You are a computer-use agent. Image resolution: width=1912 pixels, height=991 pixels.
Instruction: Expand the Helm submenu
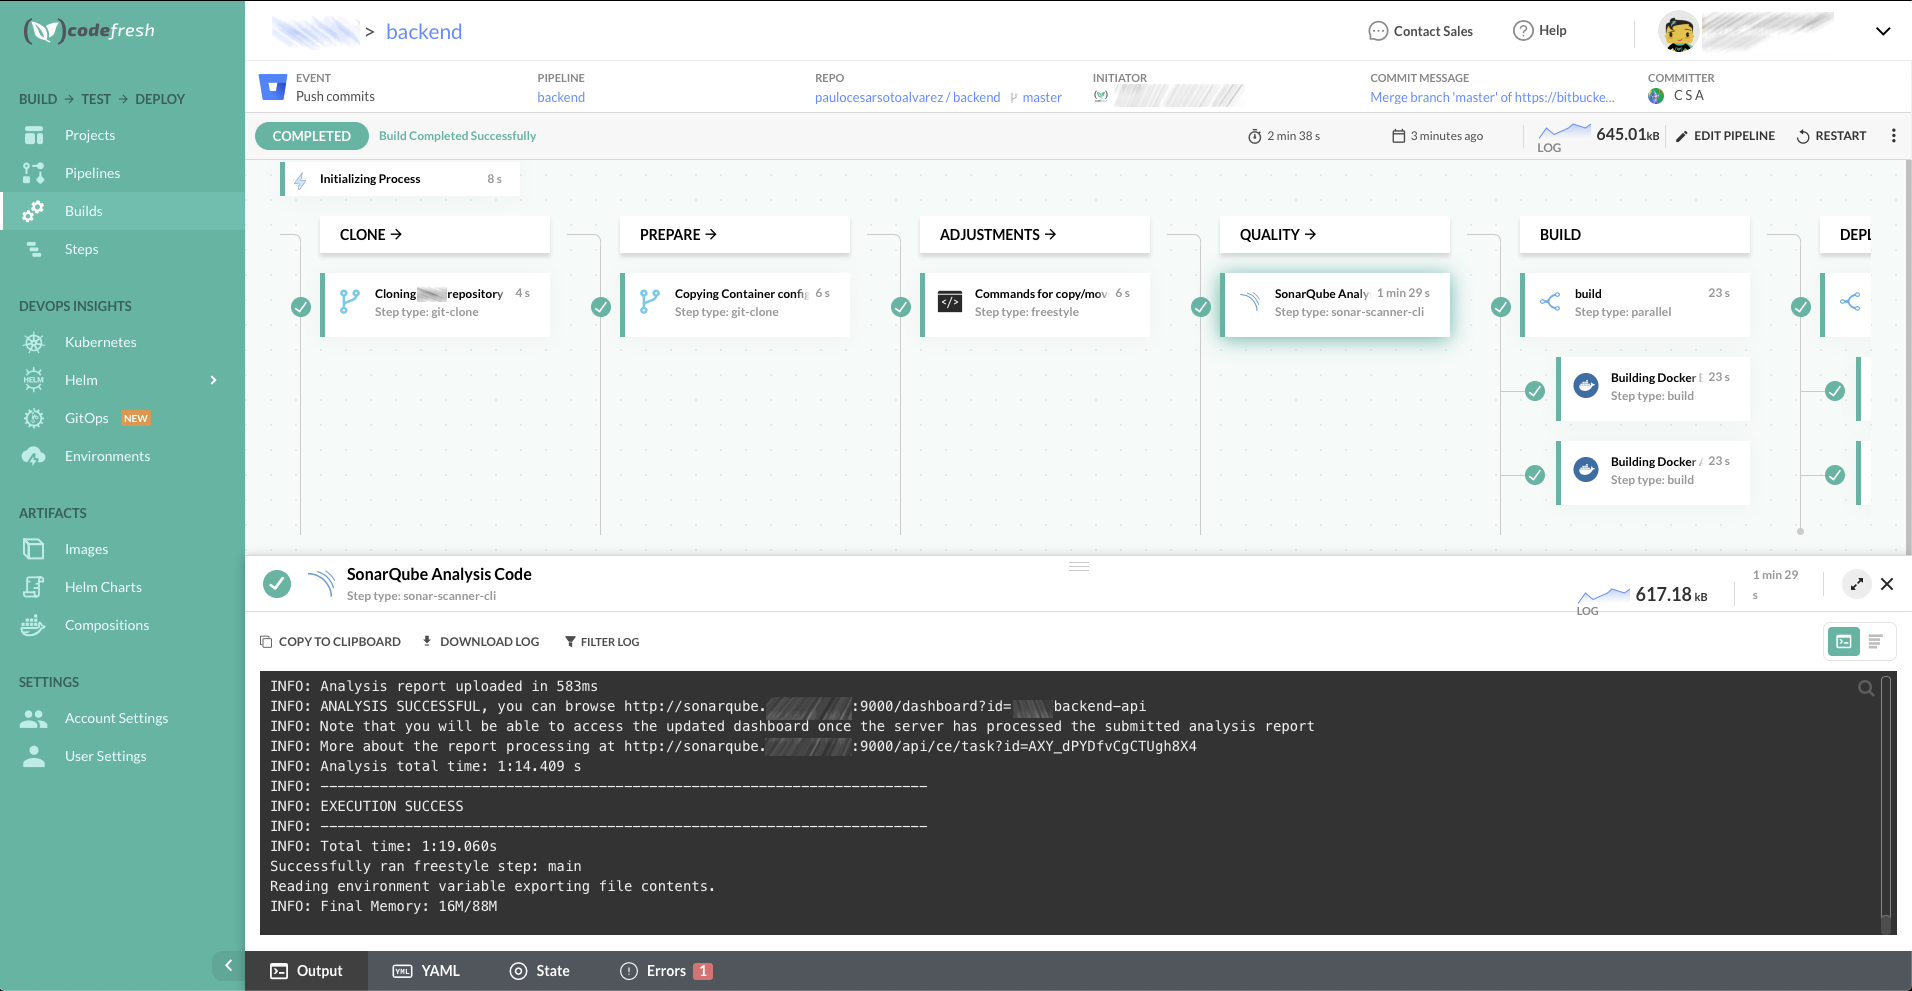[212, 380]
